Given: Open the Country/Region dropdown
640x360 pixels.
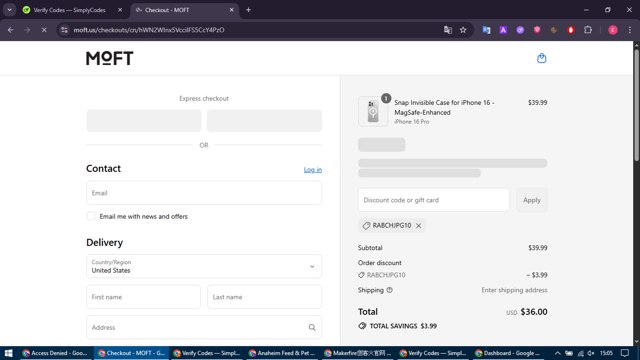Looking at the screenshot, I should (204, 266).
